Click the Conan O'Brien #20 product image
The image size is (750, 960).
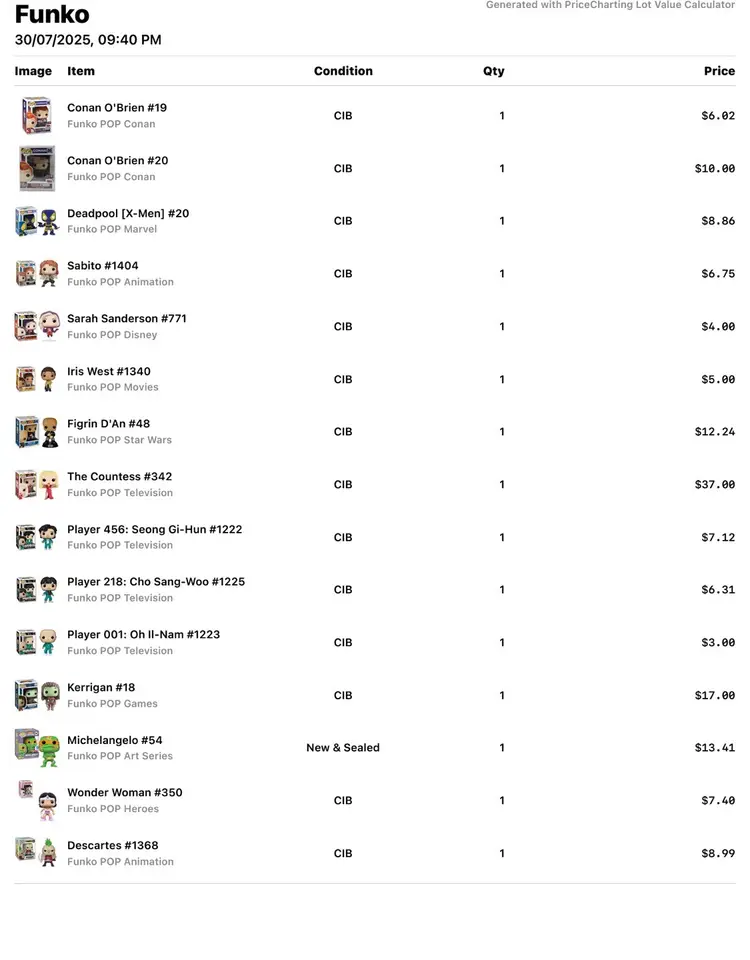(x=36, y=168)
